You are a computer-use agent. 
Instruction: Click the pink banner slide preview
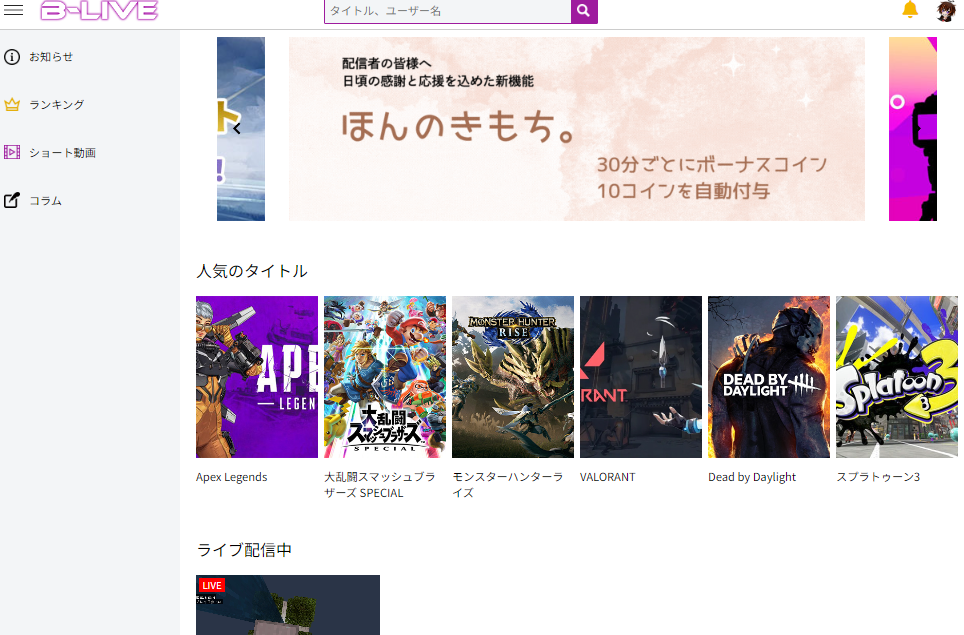pyautogui.click(x=912, y=129)
